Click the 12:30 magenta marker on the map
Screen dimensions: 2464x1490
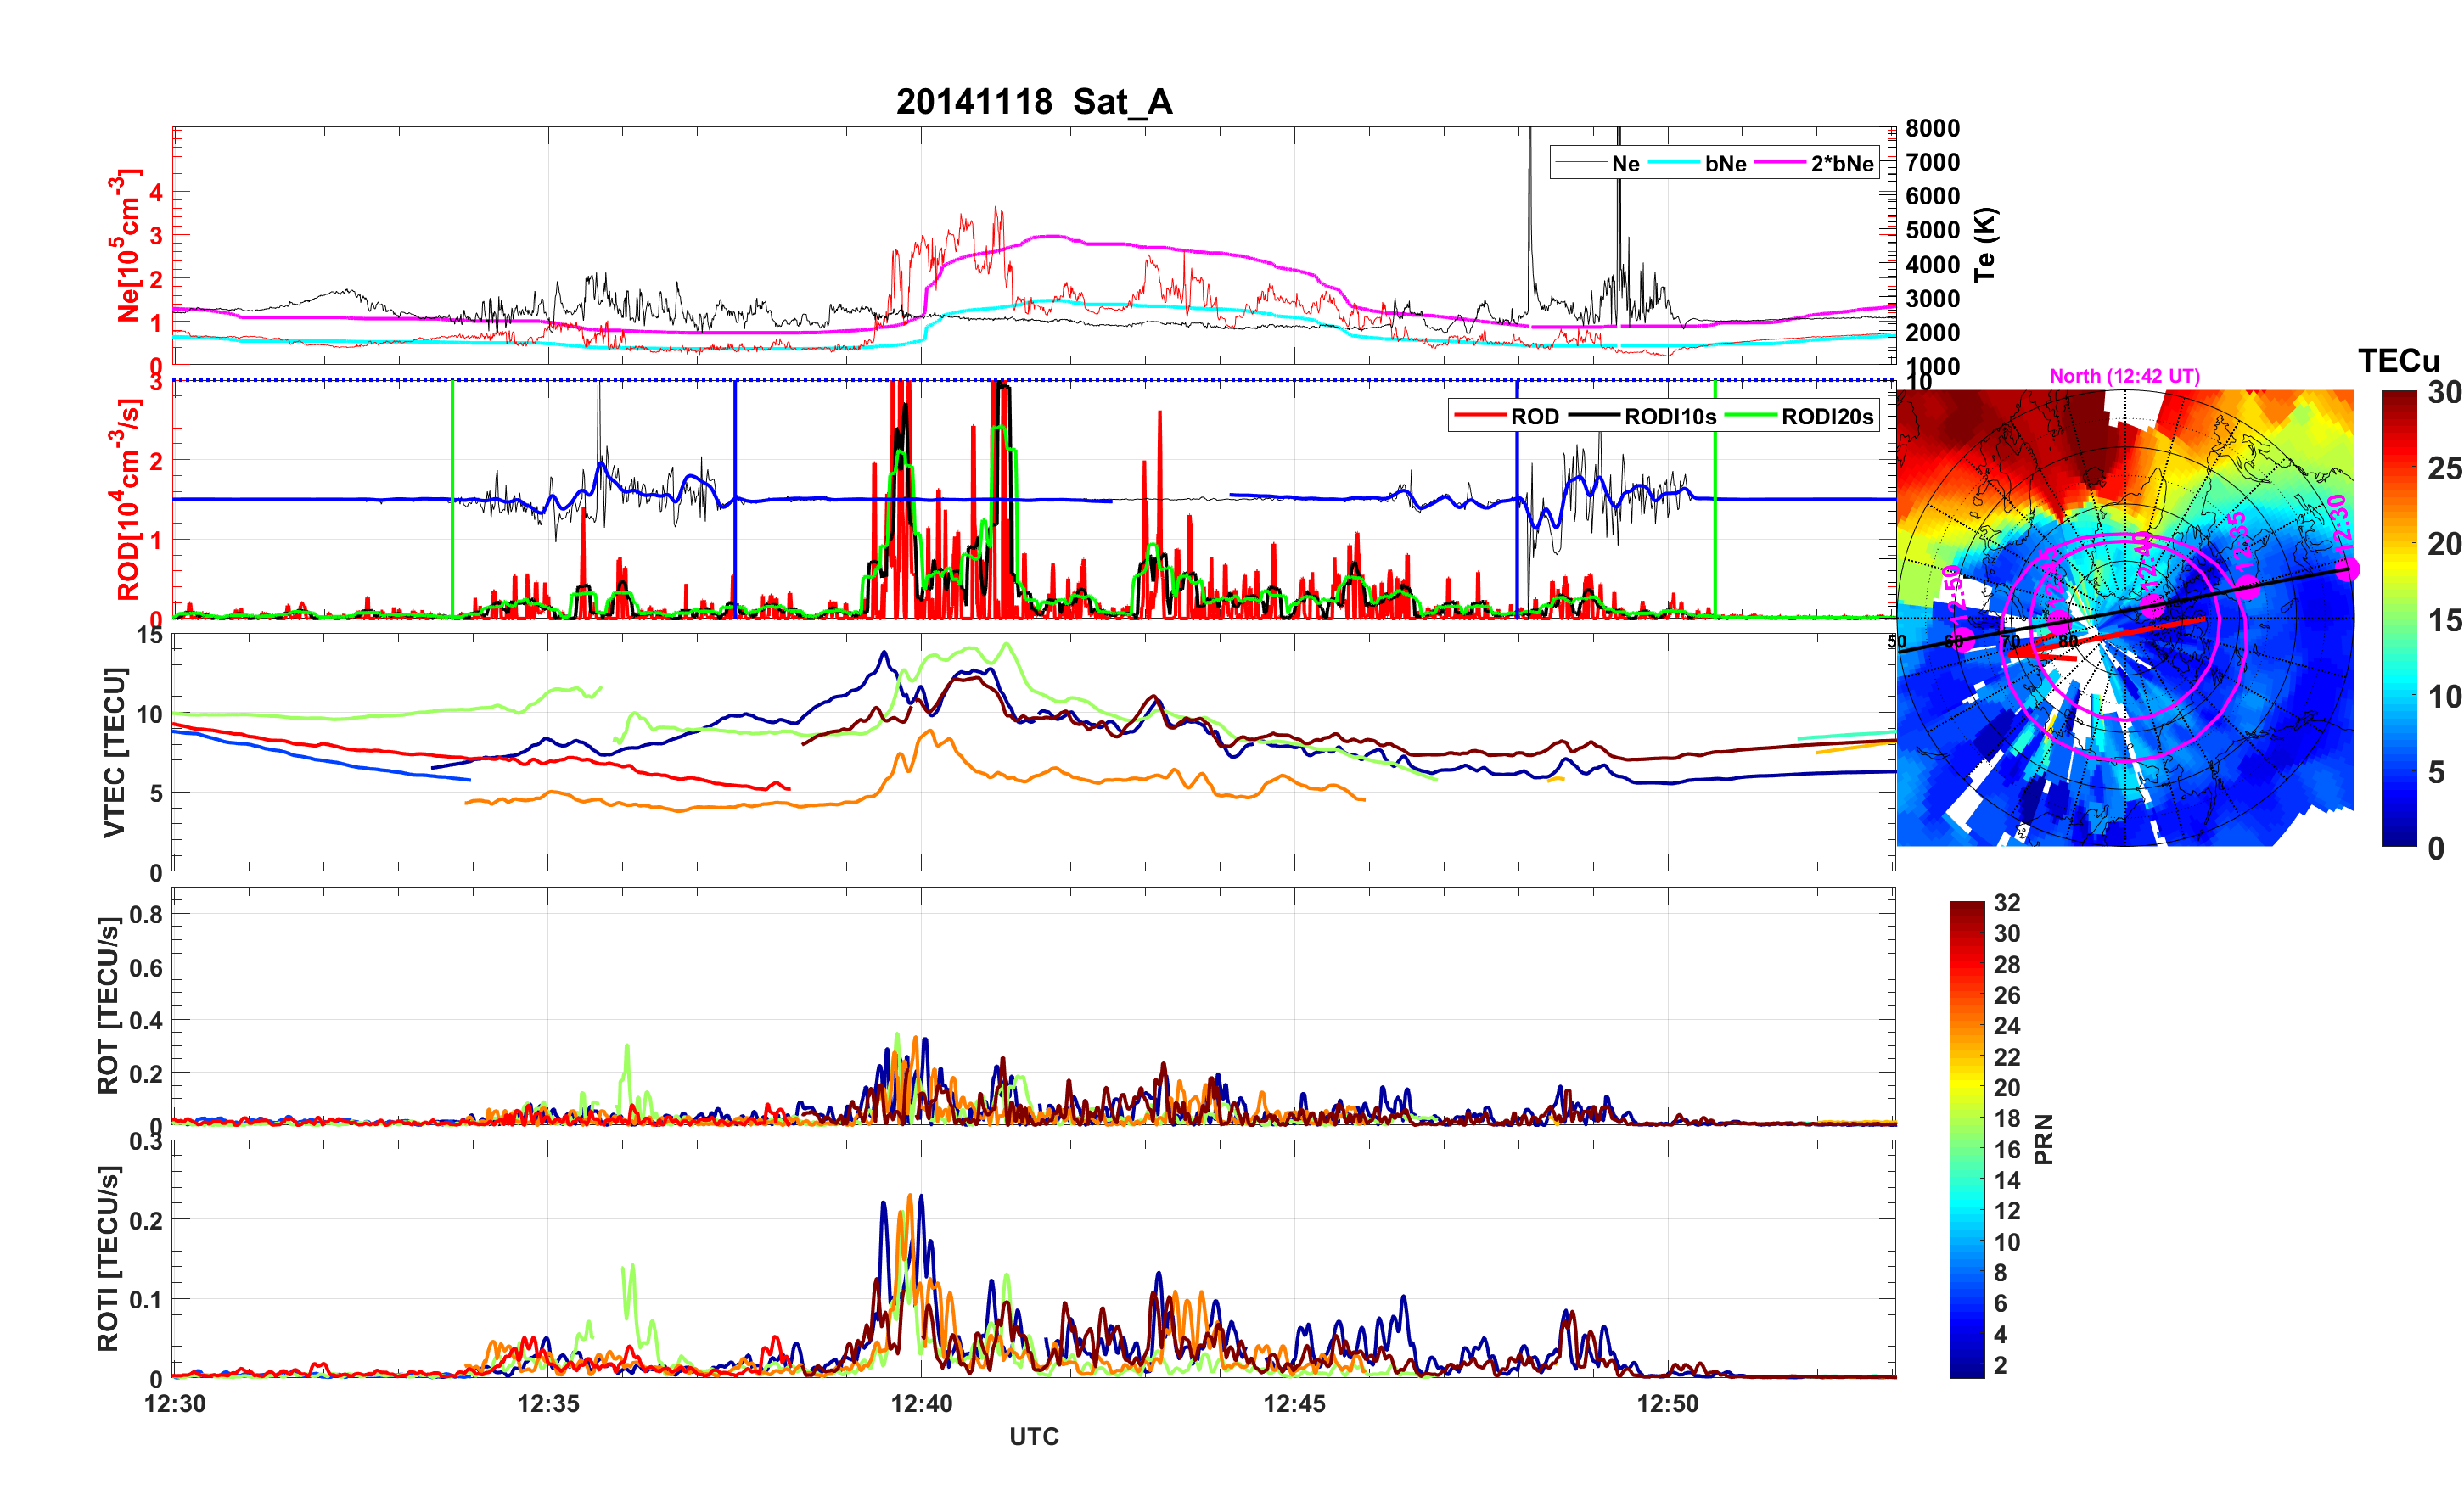(2347, 569)
